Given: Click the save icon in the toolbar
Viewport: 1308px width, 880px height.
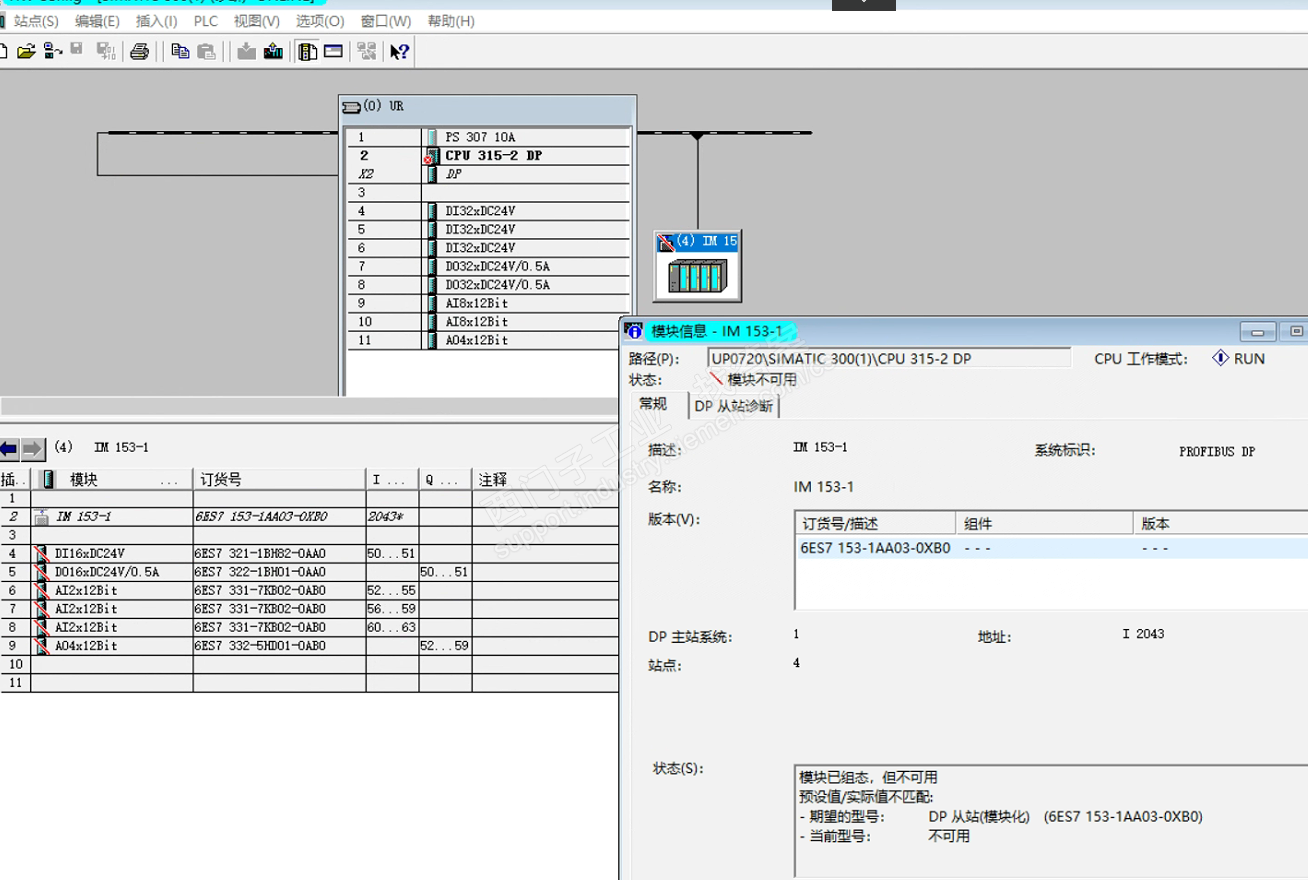Looking at the screenshot, I should tap(77, 50).
